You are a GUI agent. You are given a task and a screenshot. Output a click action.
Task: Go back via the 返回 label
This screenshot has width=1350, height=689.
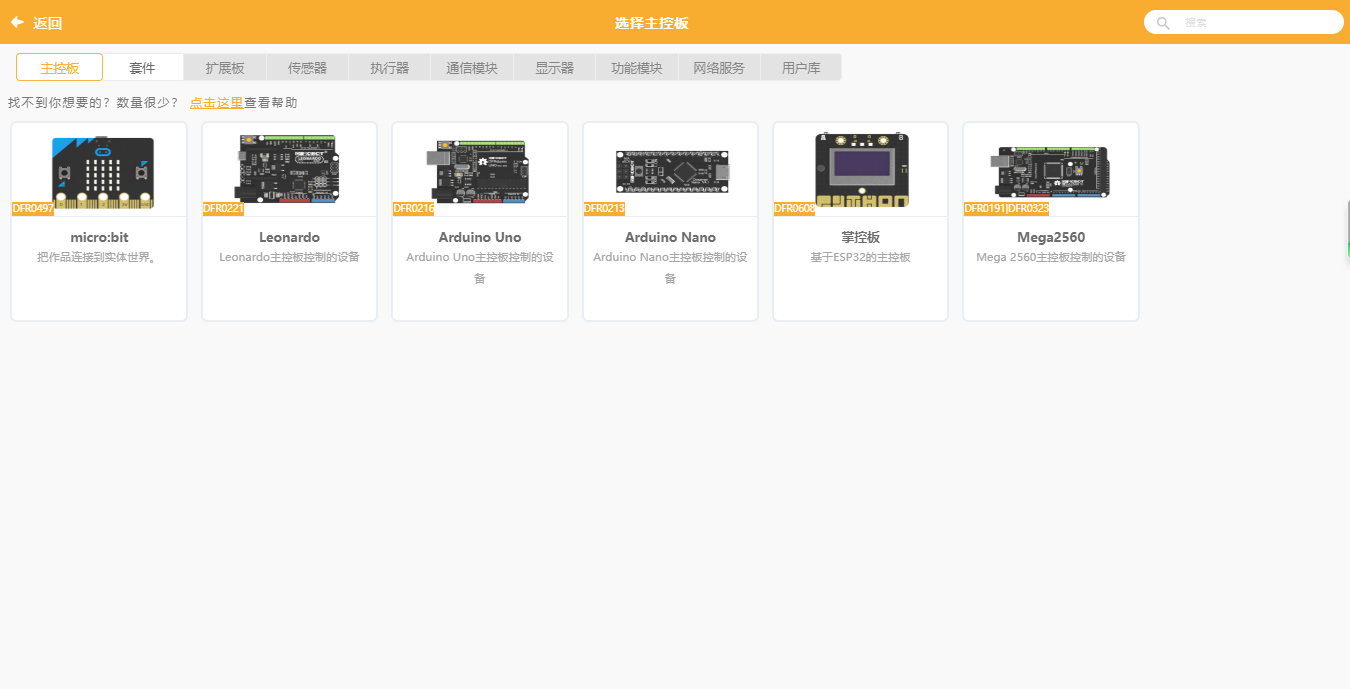coord(47,23)
